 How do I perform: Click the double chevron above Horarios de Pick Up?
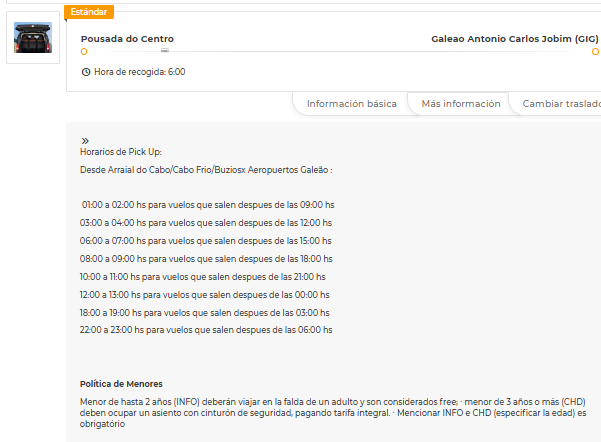pos(85,141)
